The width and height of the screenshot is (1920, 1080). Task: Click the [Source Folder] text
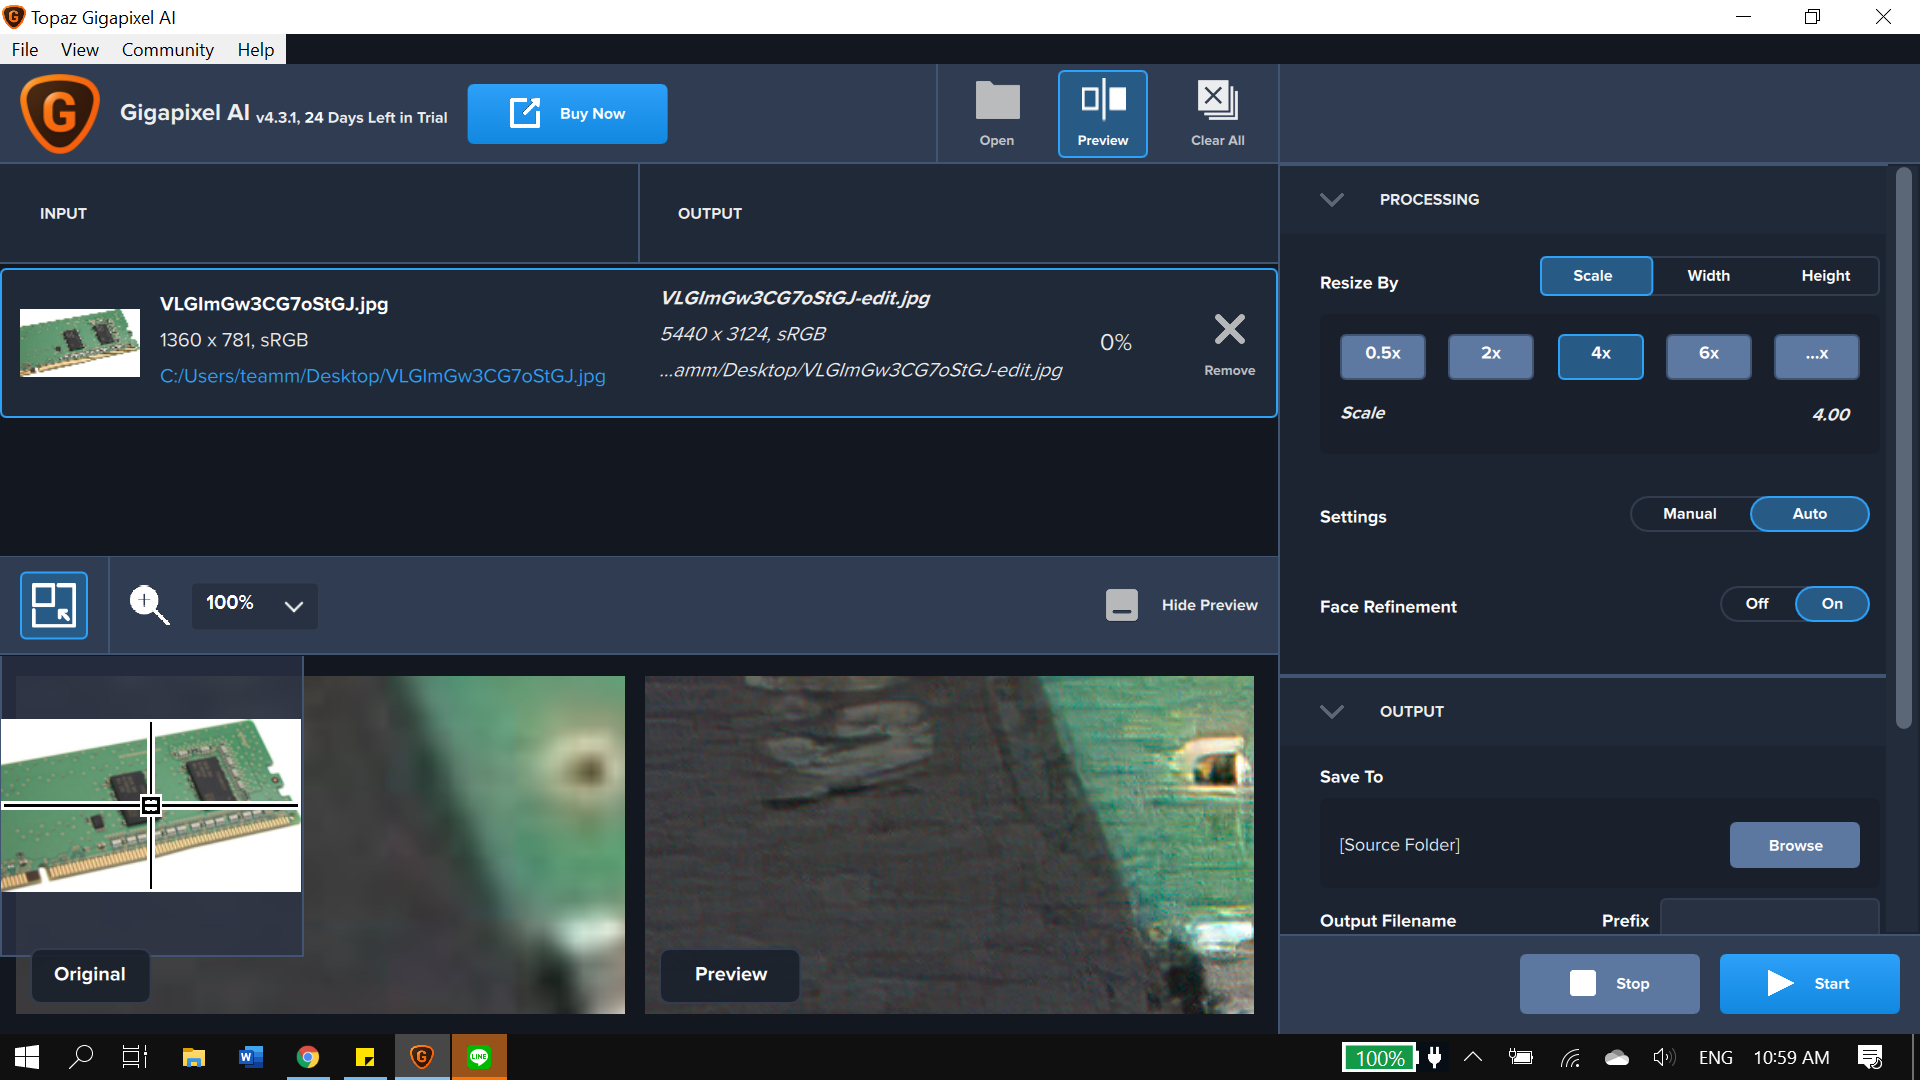tap(1399, 845)
